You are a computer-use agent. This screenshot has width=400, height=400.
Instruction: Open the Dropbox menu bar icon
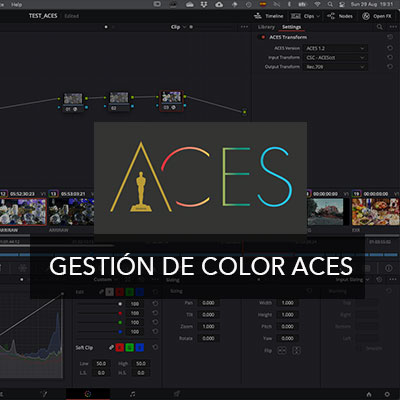pyautogui.click(x=203, y=4)
